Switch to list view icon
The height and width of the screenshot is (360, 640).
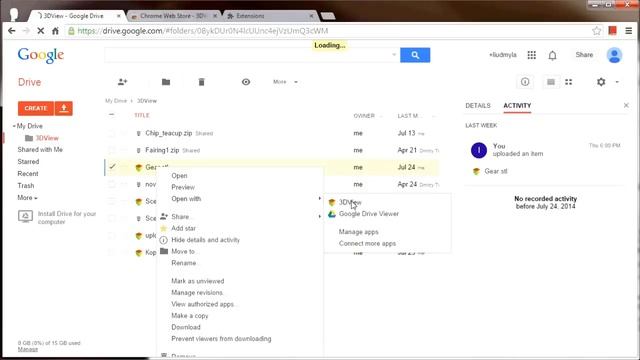point(551,82)
